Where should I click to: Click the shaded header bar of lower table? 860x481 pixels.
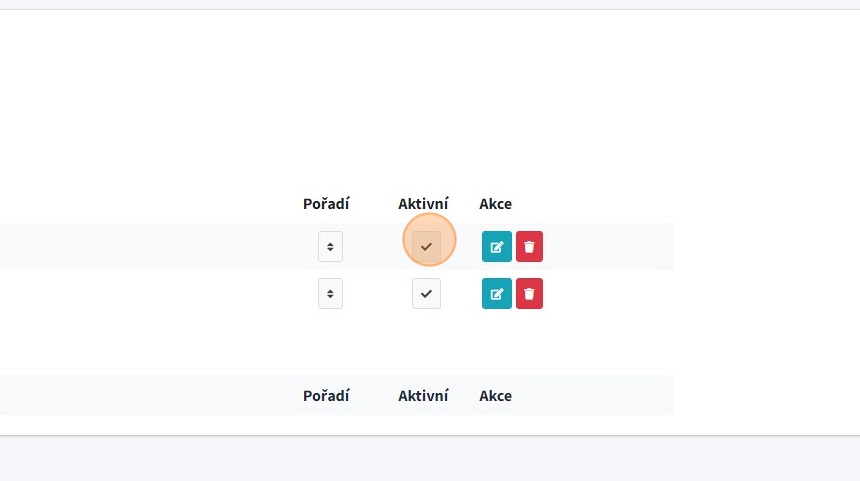(150, 395)
